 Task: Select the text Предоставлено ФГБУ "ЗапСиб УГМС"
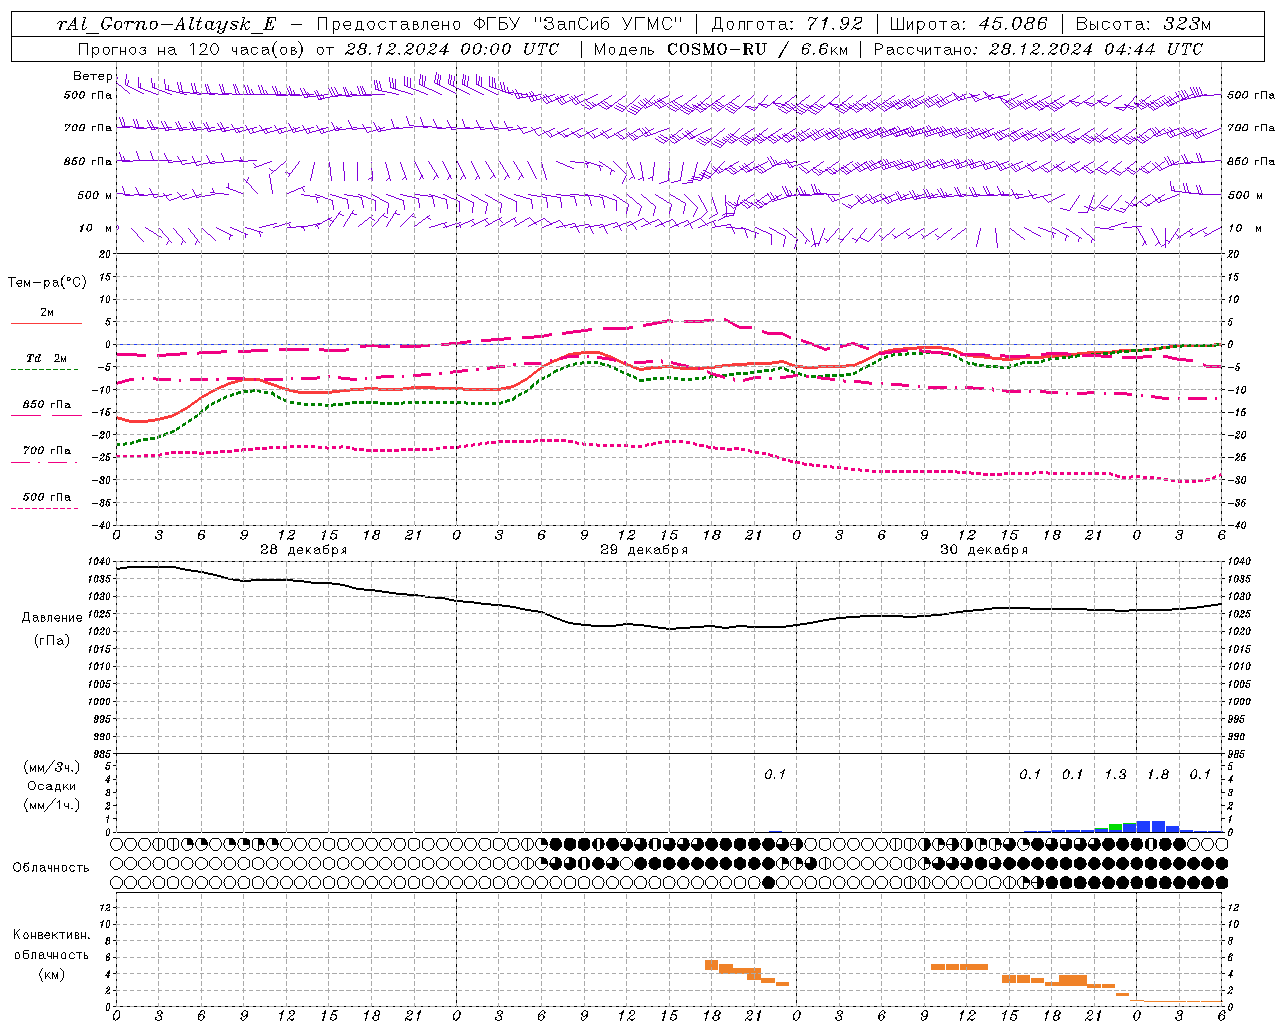point(498,24)
